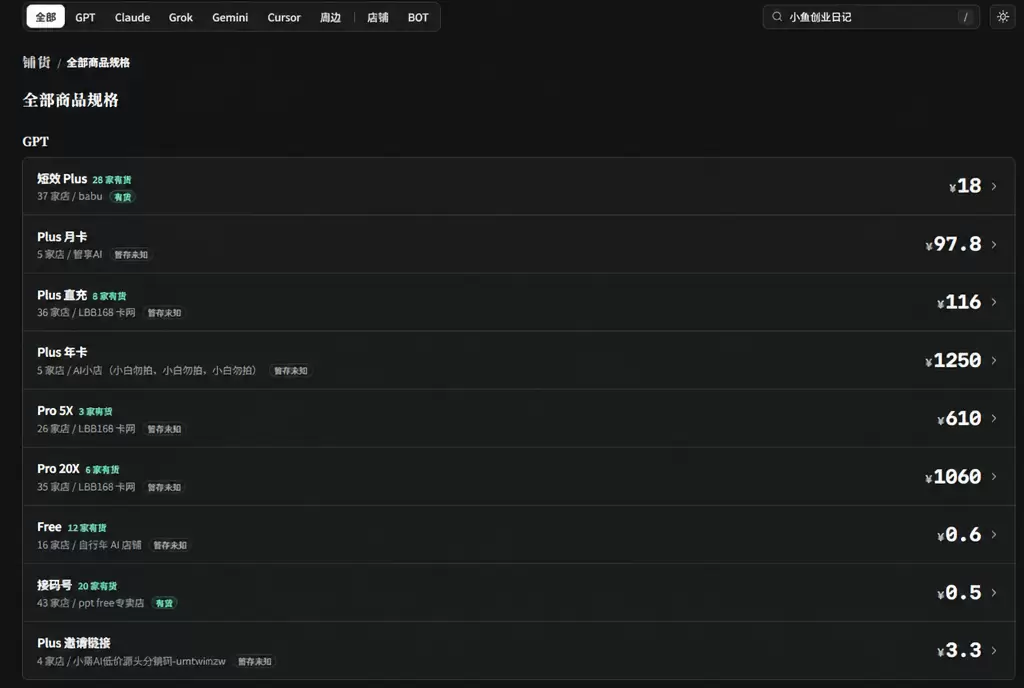1024x688 pixels.
Task: Toggle the light/dark theme sun icon
Action: click(x=1002, y=17)
